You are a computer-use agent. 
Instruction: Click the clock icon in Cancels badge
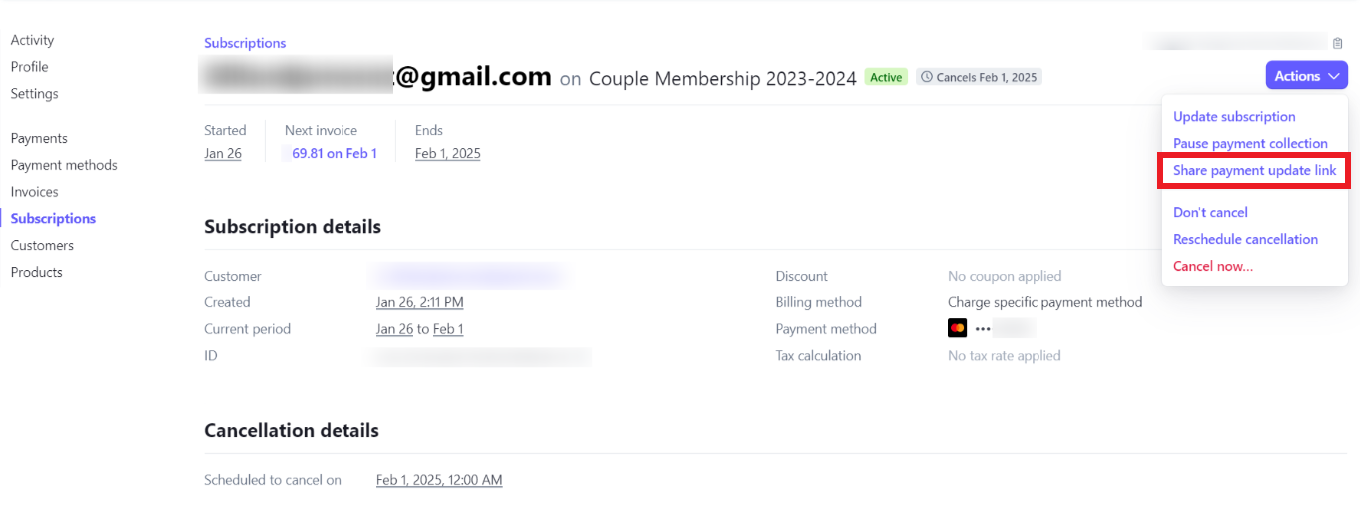926,77
